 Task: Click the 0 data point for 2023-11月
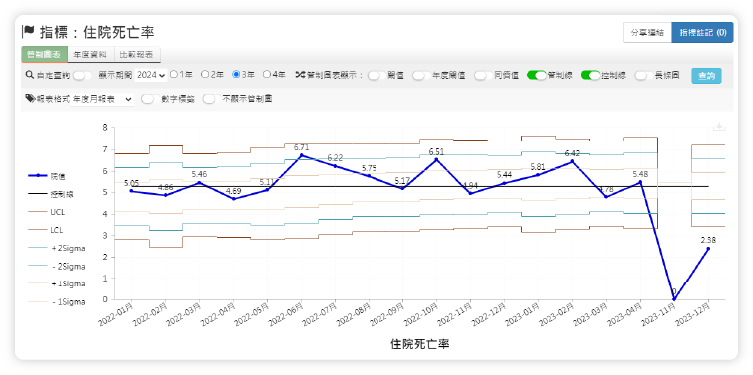[674, 299]
